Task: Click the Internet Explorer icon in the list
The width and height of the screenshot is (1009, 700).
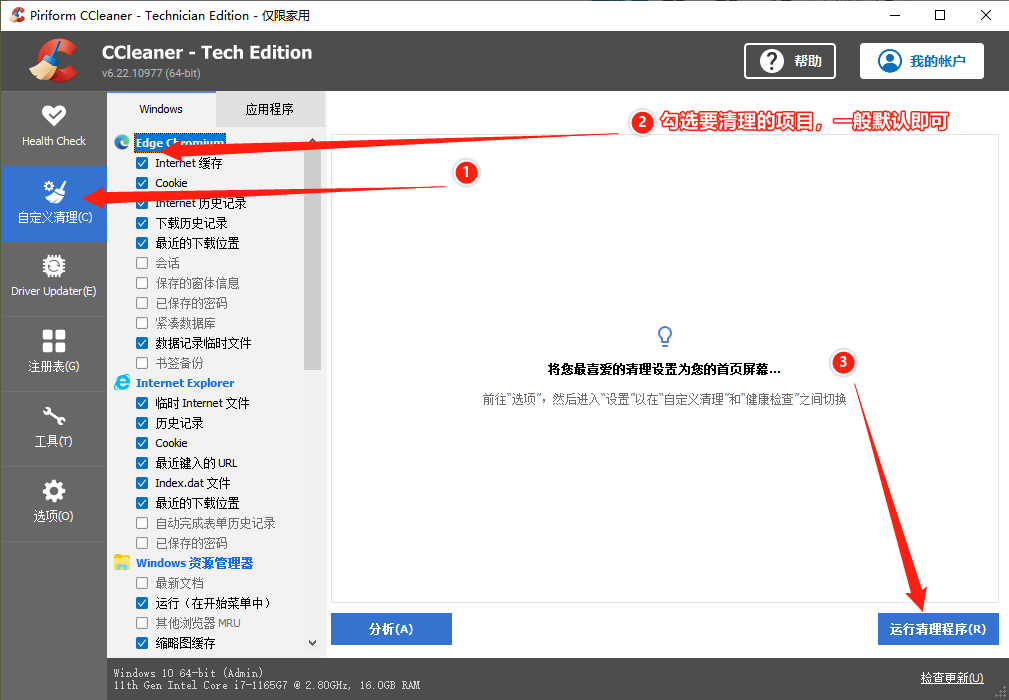Action: click(x=122, y=383)
